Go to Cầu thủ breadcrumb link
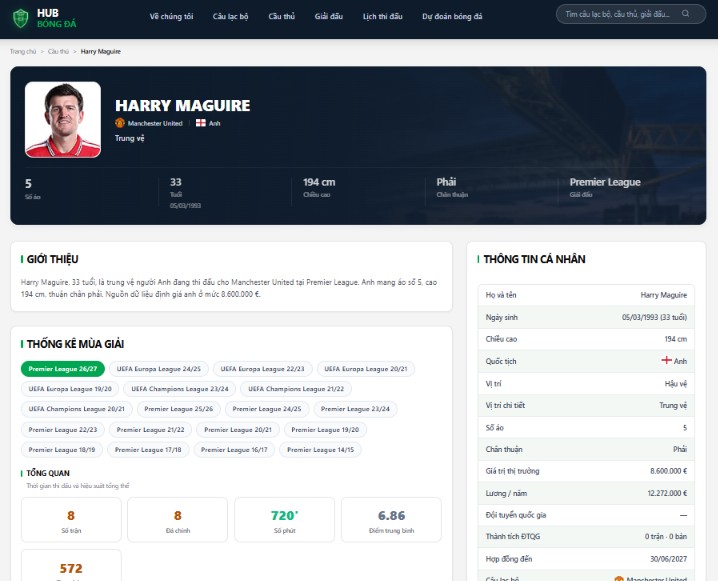This screenshot has width=718, height=581. (58, 51)
